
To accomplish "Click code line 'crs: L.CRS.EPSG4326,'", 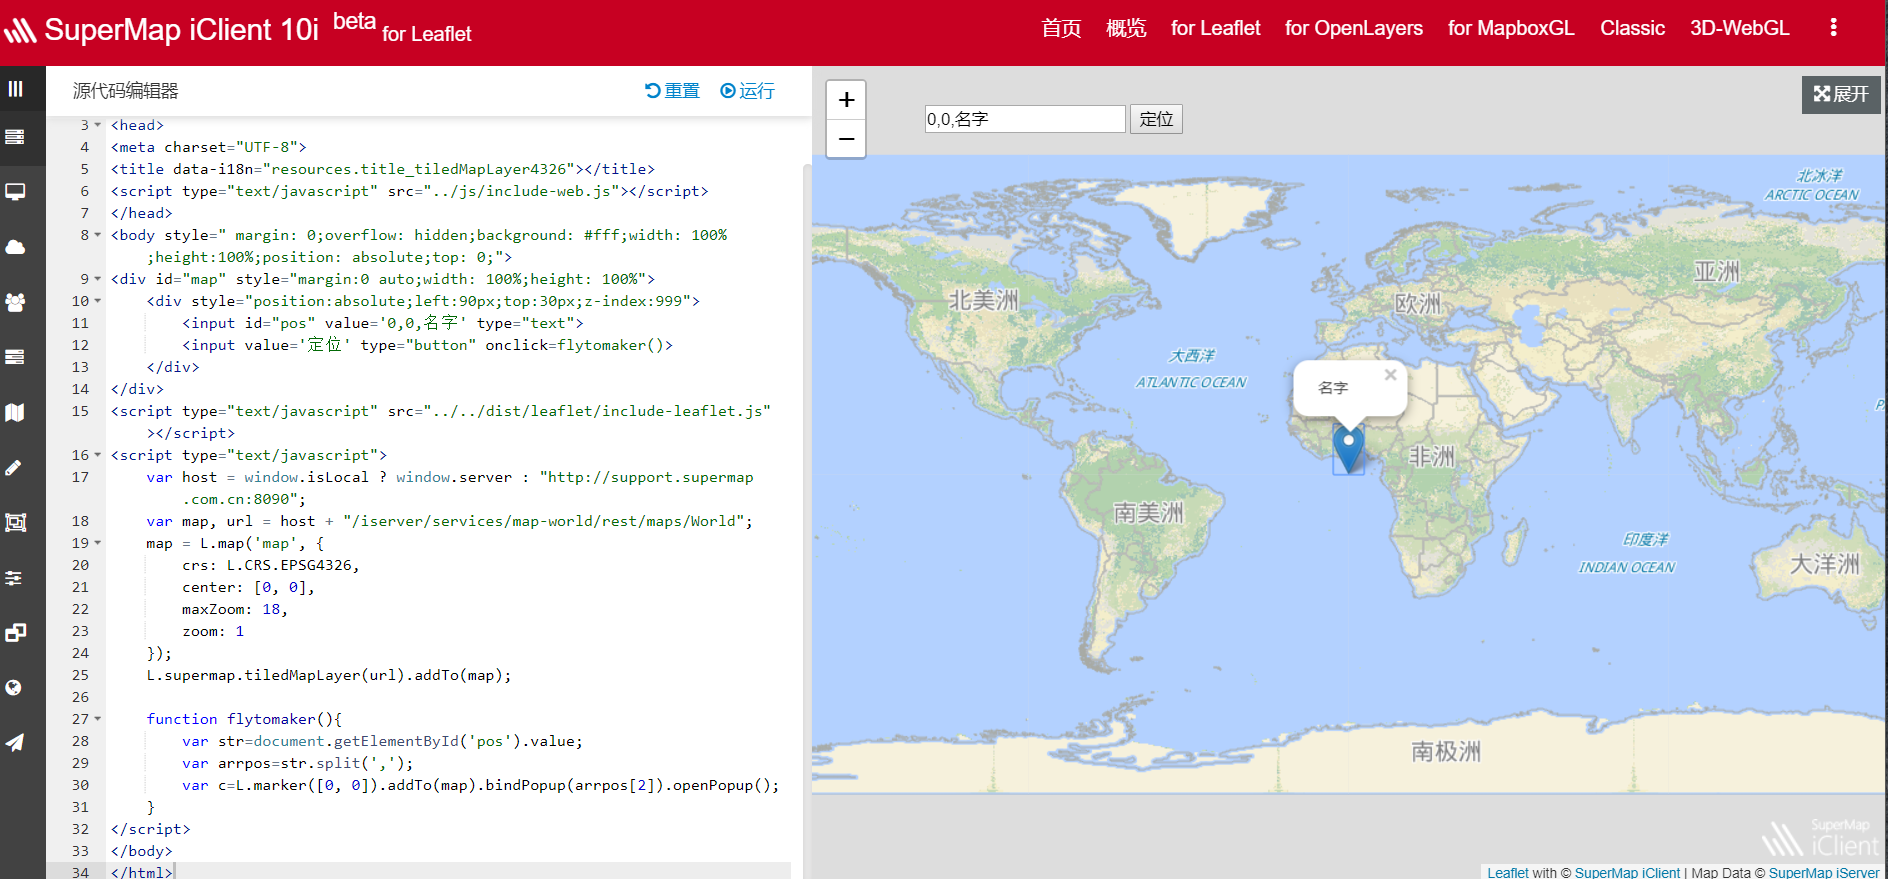I will pos(270,565).
